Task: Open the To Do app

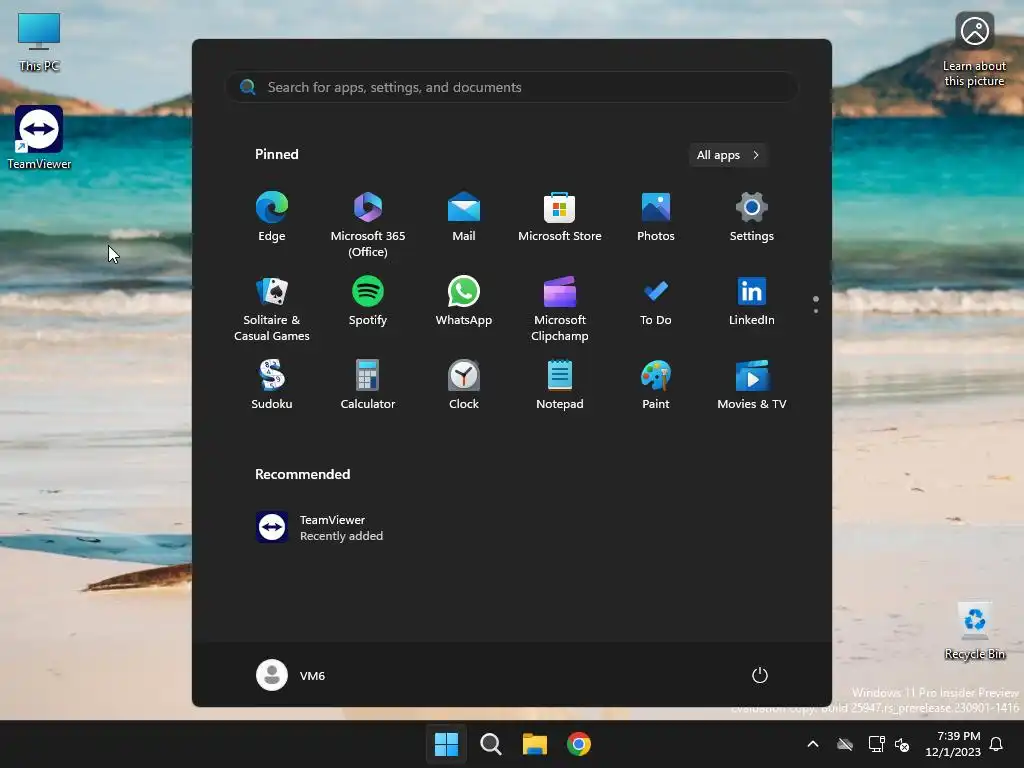Action: tap(656, 302)
